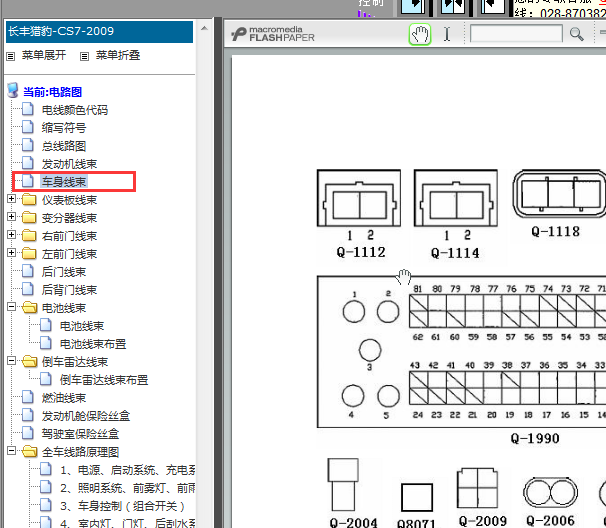Click the FlashPaper search text field
Image resolution: width=606 pixels, height=528 pixels.
point(516,34)
